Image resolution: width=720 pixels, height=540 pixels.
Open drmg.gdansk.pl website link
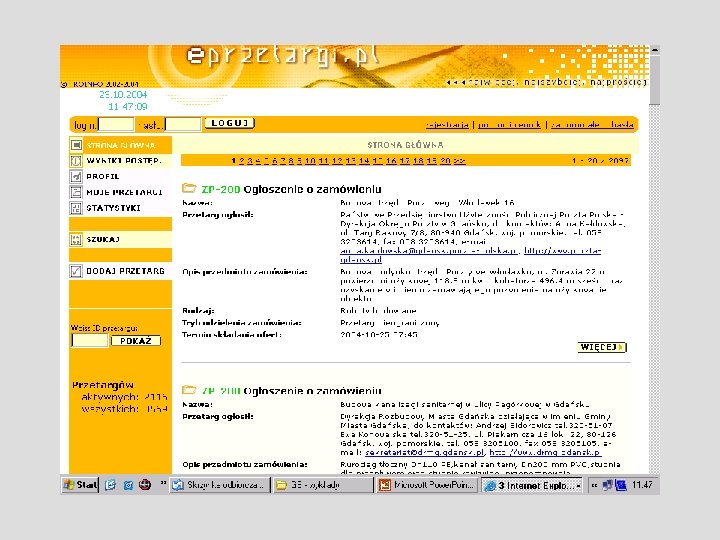click(545, 452)
